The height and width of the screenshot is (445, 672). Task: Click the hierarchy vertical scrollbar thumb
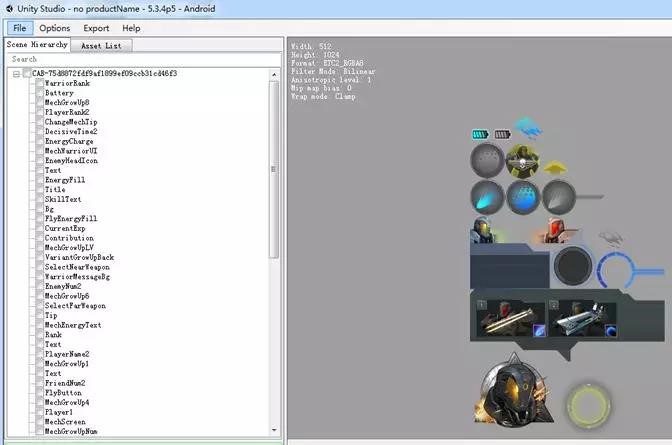pos(274,169)
